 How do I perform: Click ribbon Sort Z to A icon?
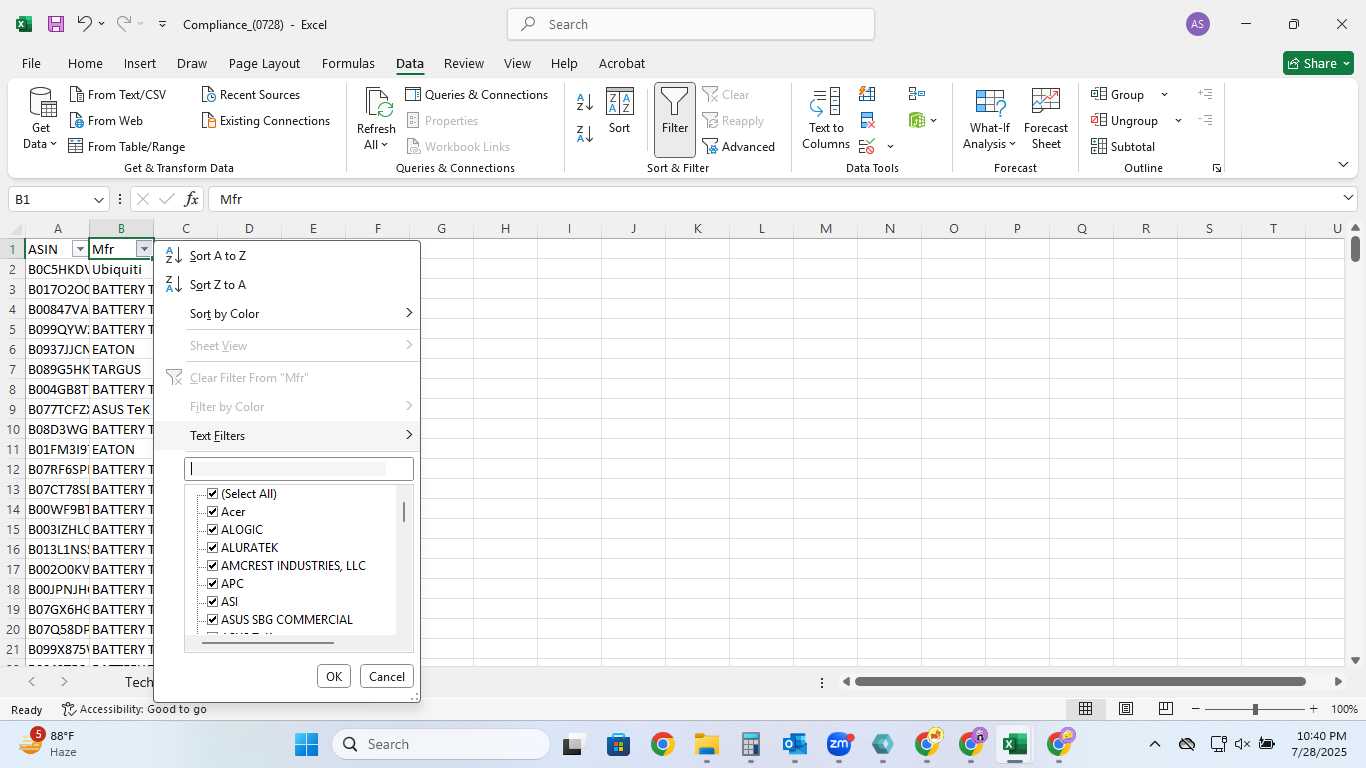pos(585,133)
